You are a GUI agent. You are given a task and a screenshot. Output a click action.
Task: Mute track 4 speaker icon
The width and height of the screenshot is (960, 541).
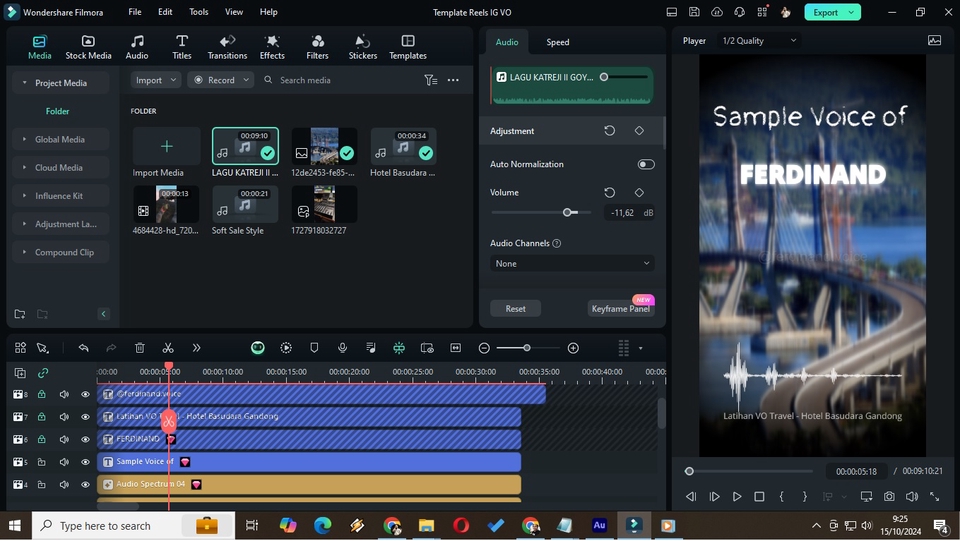pos(64,485)
